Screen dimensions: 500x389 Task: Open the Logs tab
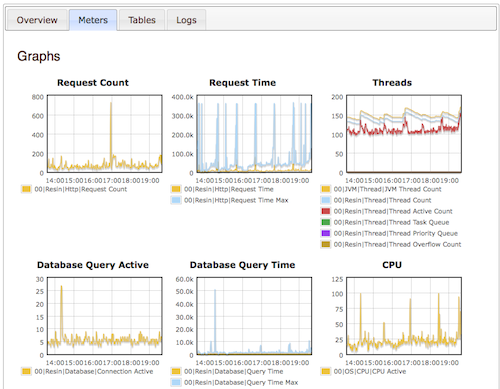(186, 20)
